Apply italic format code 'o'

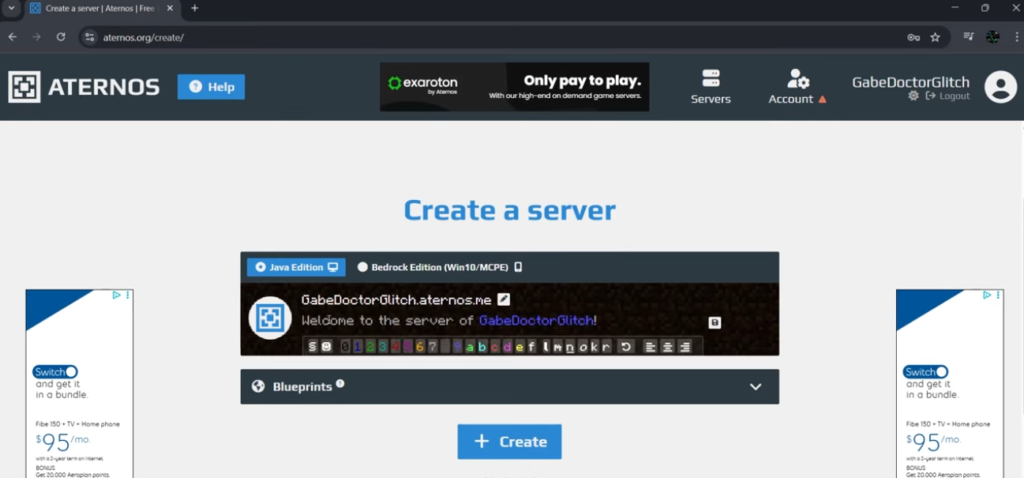tap(583, 347)
